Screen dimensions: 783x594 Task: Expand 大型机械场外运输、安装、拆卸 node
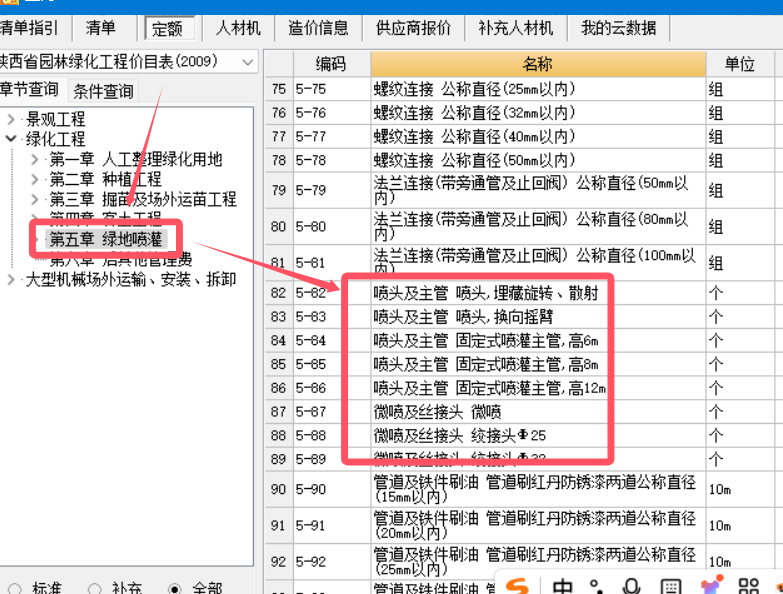(11, 280)
